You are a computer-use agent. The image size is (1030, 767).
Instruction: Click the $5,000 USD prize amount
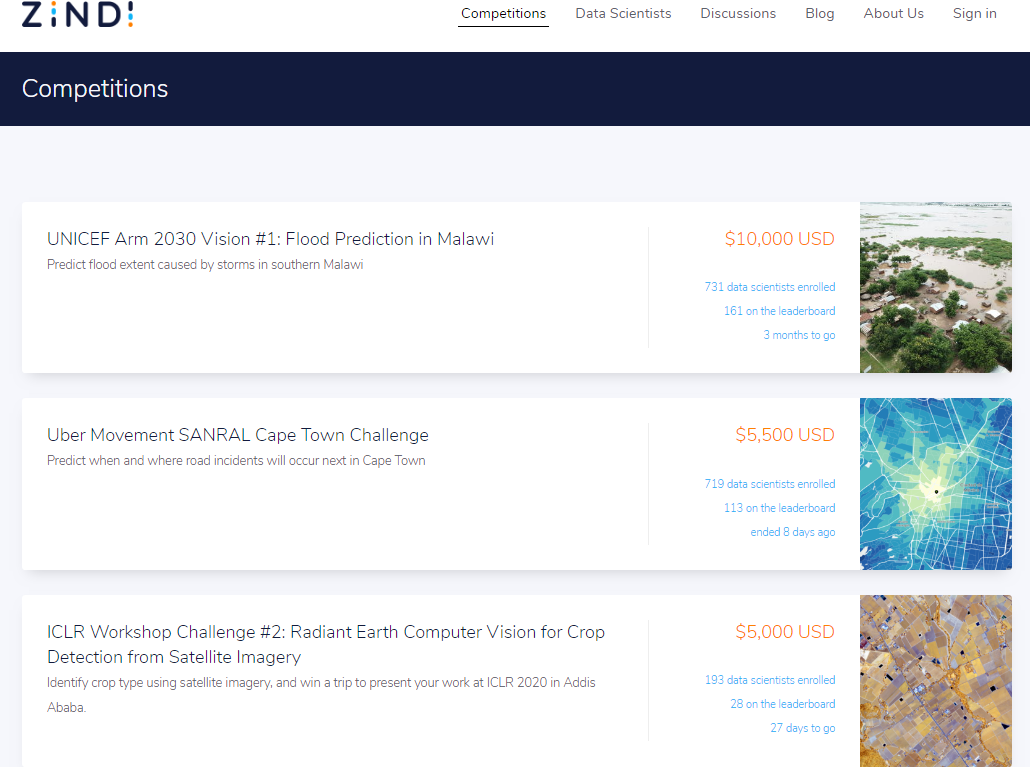[x=785, y=632]
